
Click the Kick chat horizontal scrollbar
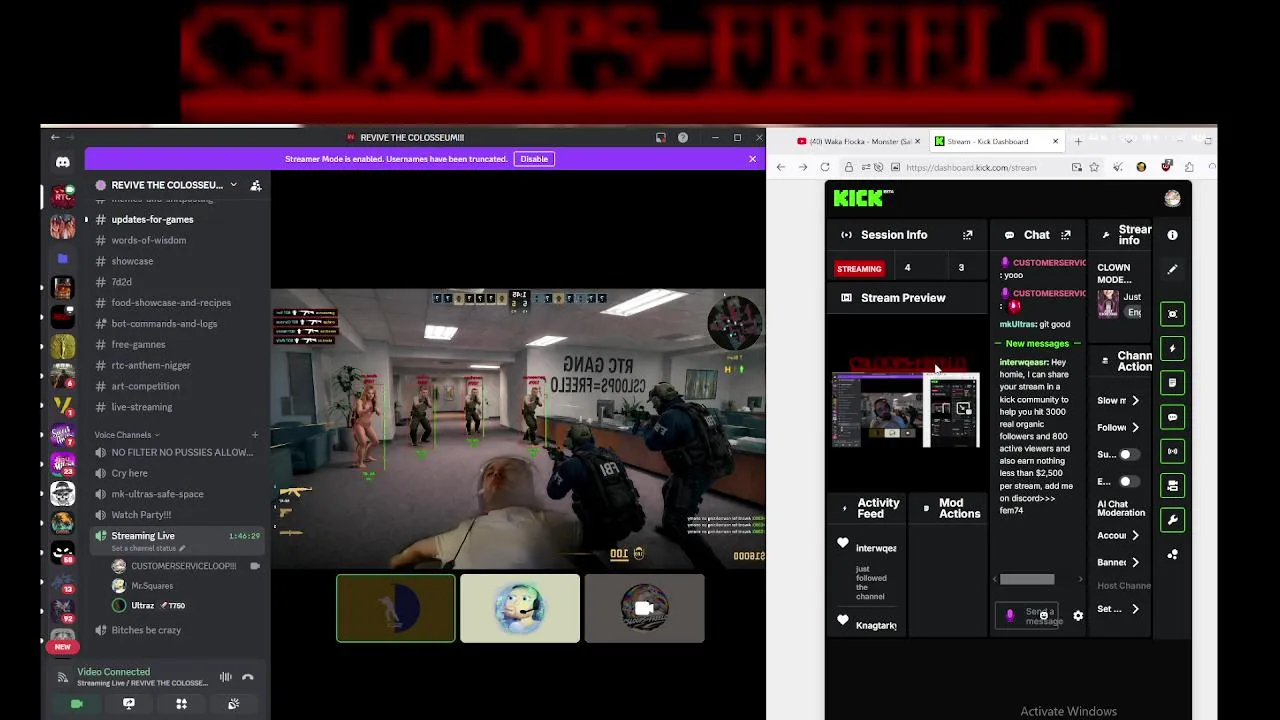[1027, 579]
